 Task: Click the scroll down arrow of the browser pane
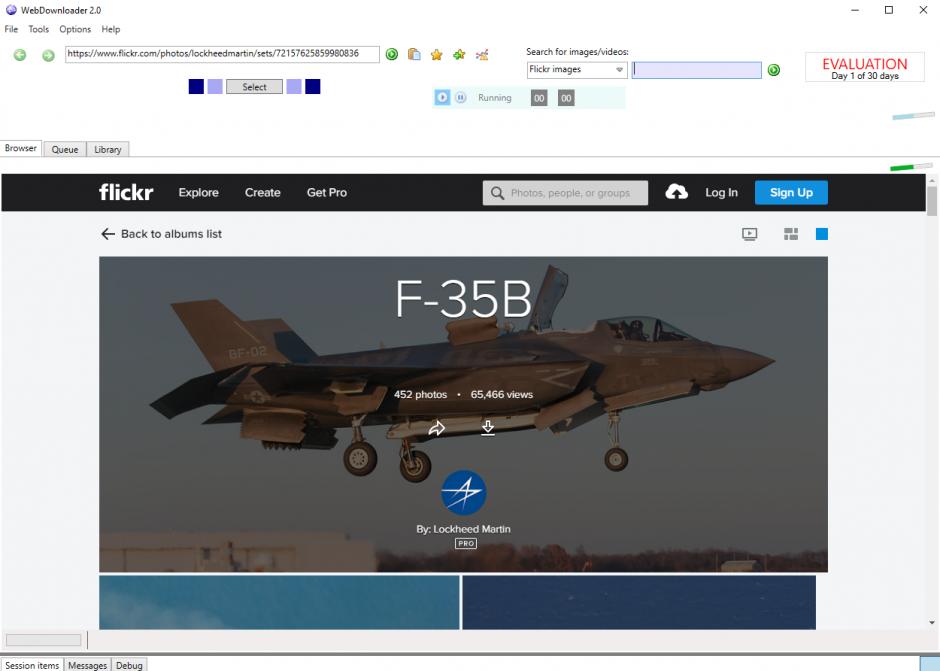[932, 622]
